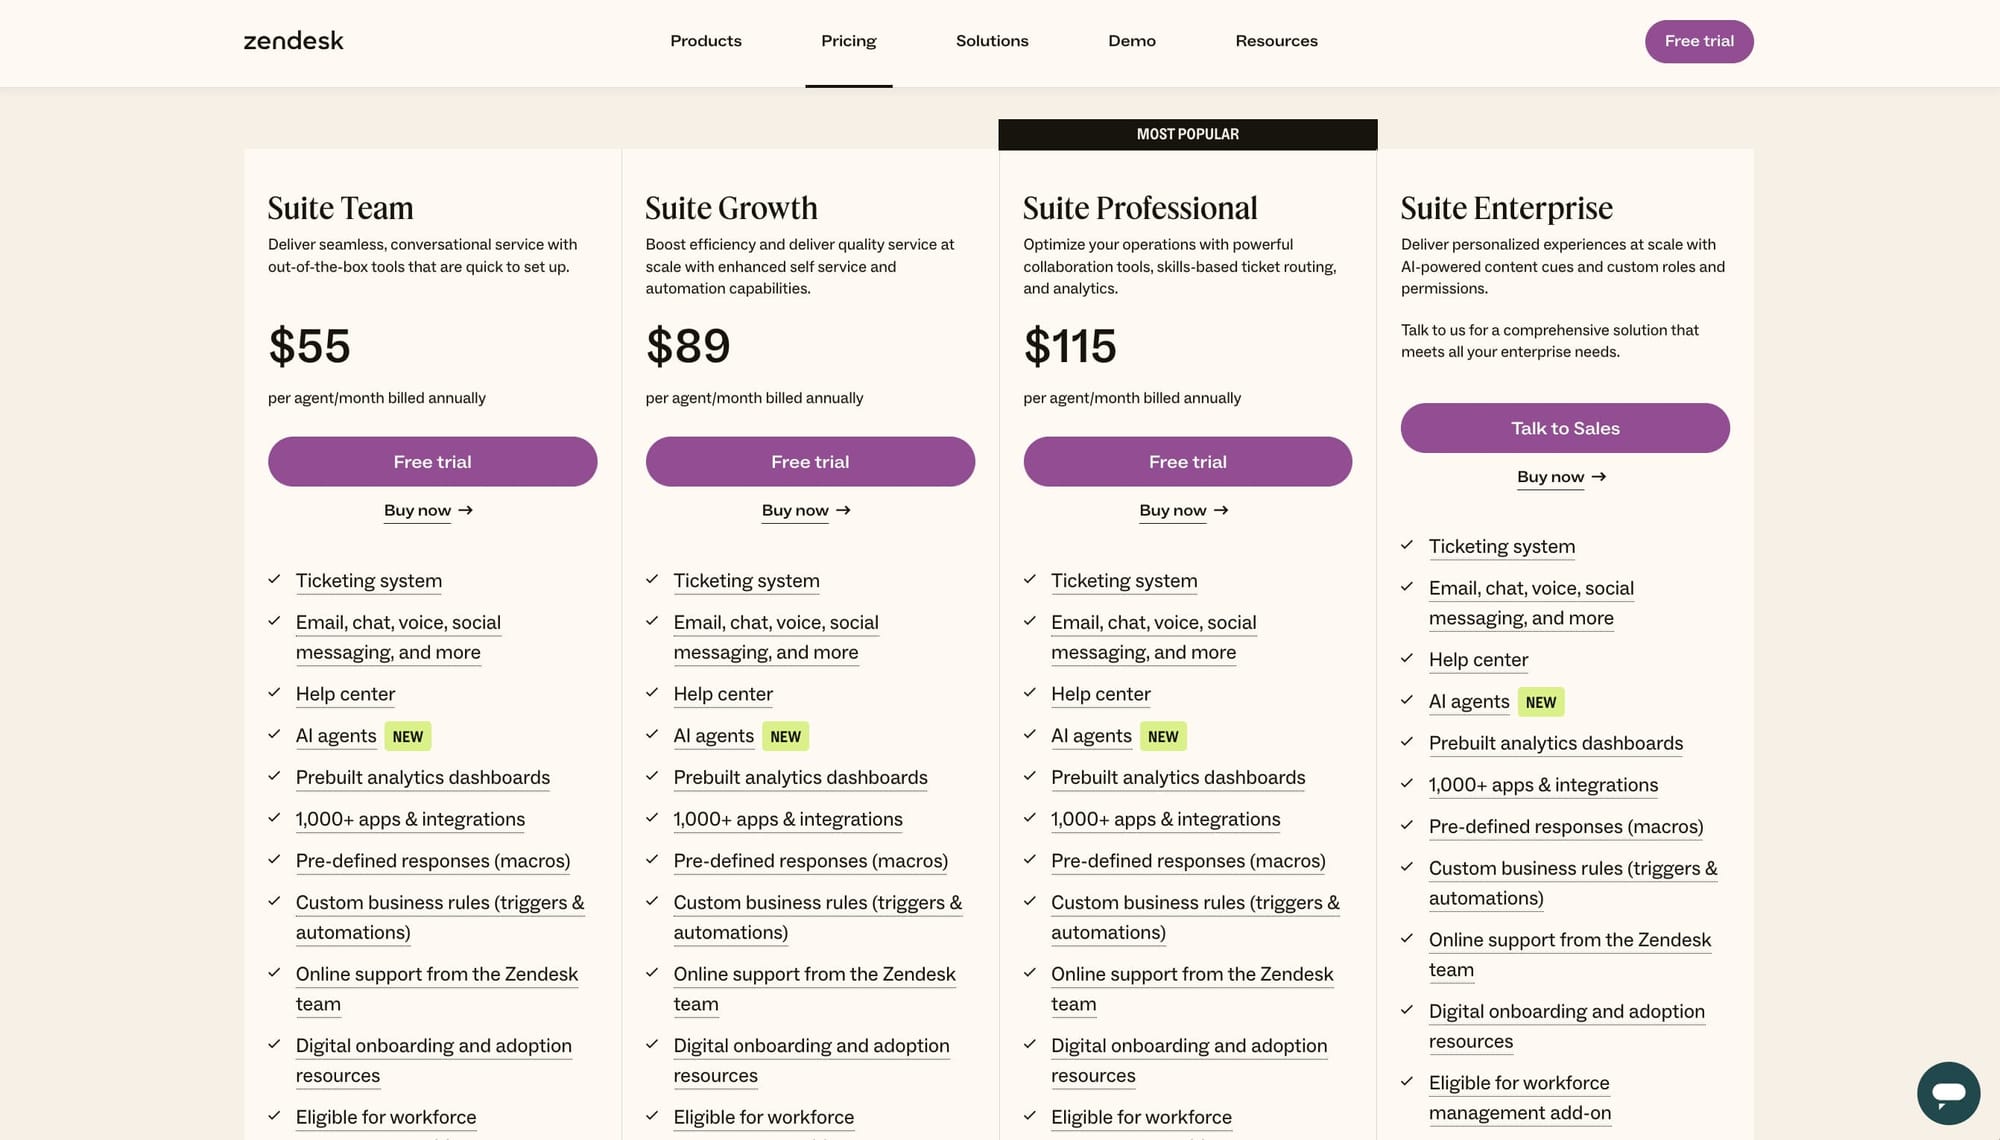Open the Solutions menu
Screen dimensions: 2000x1140
coord(991,41)
